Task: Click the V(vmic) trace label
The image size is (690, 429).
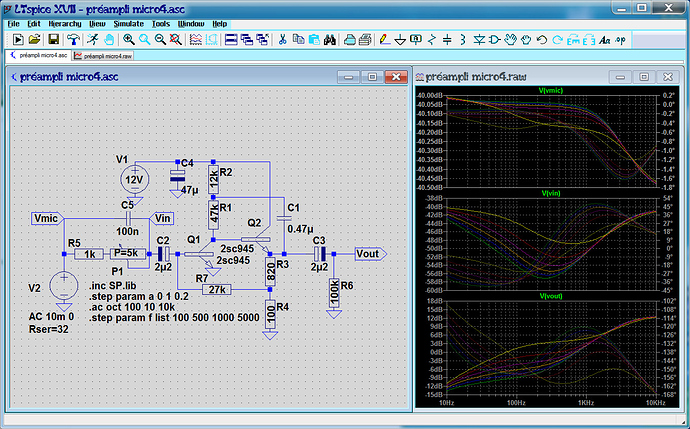Action: coord(551,91)
